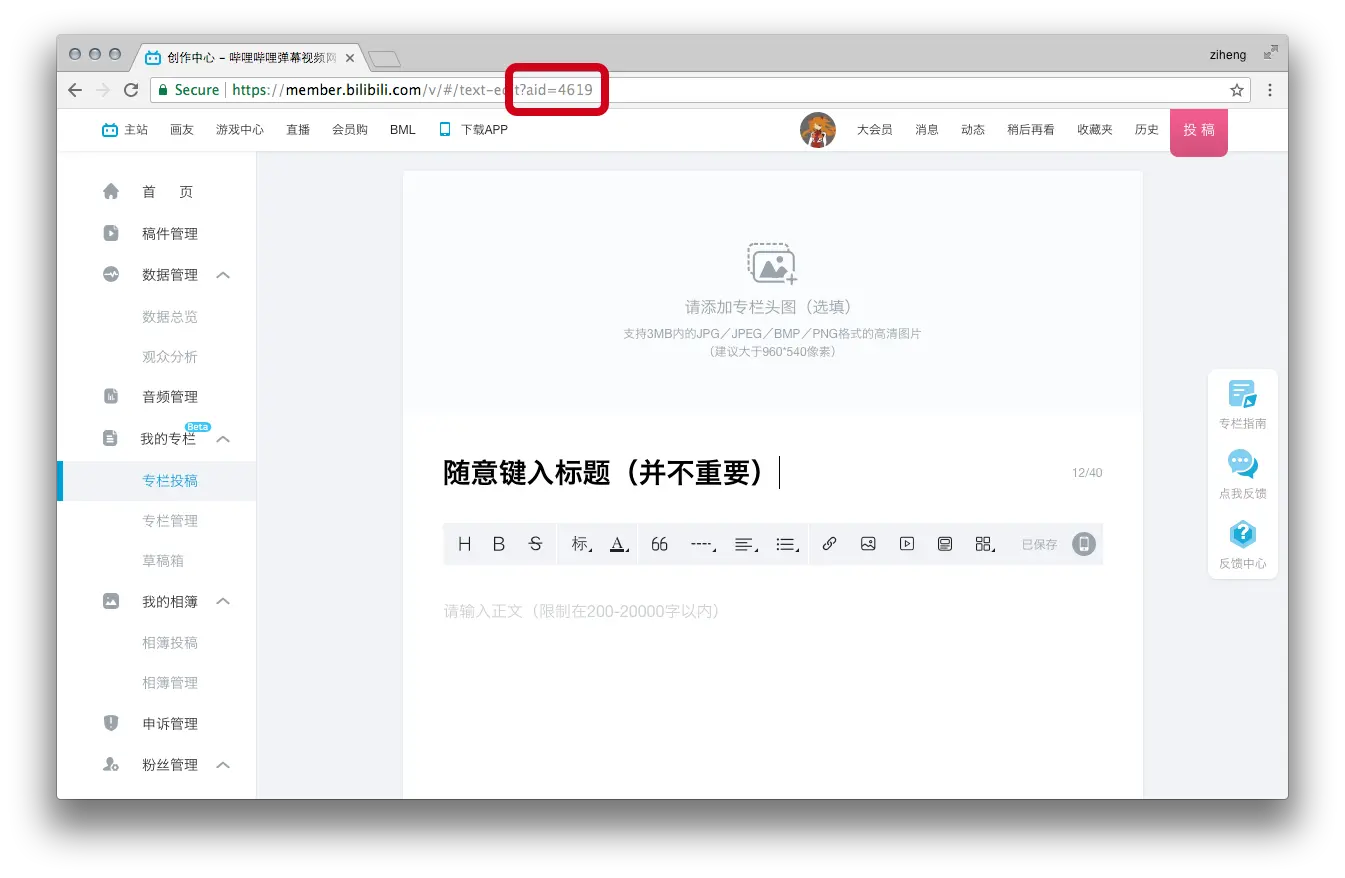
Task: Open 稍后再看 in the top navigation
Action: 1031,130
